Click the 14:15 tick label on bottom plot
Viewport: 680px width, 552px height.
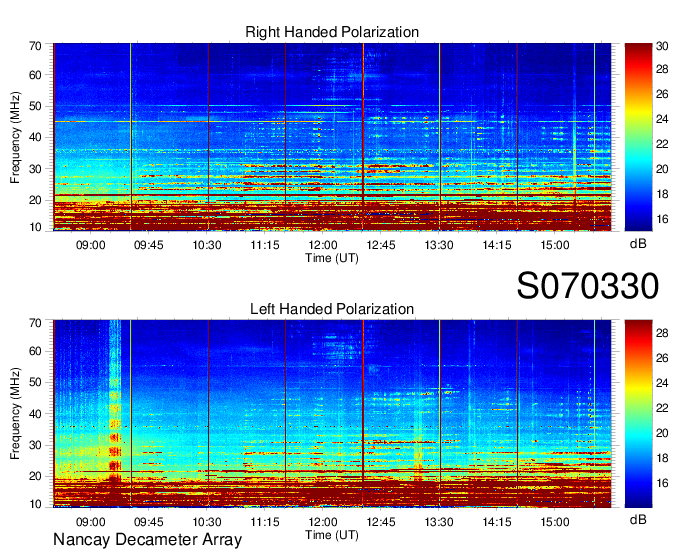[497, 522]
